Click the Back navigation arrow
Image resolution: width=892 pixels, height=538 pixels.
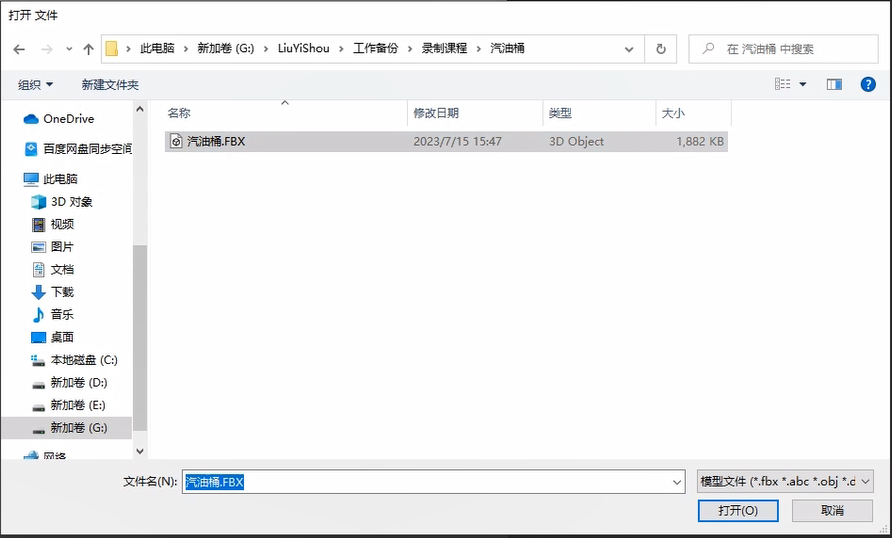click(x=19, y=49)
